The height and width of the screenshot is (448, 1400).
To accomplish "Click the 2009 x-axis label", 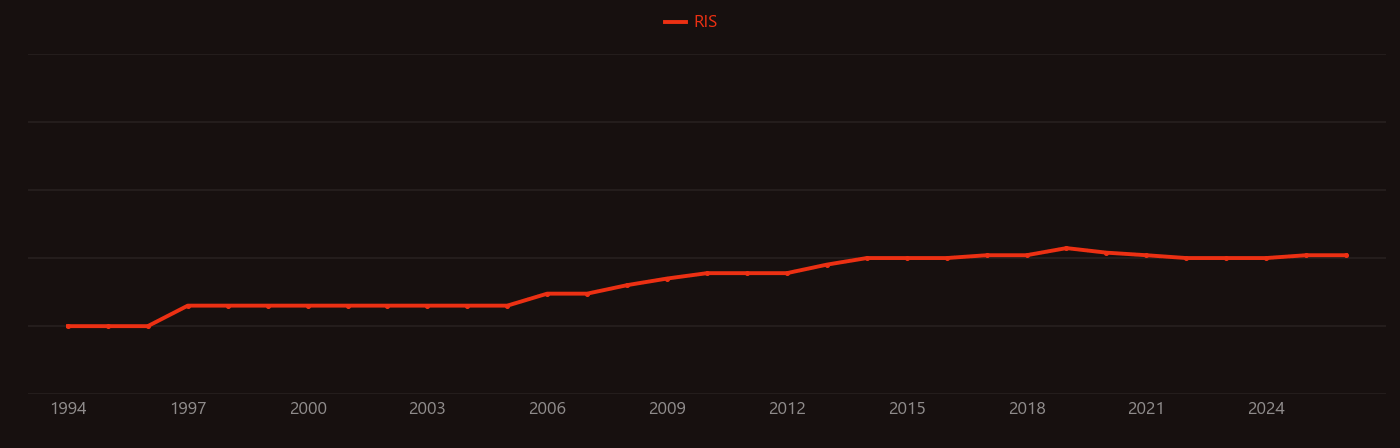I will [x=667, y=409].
